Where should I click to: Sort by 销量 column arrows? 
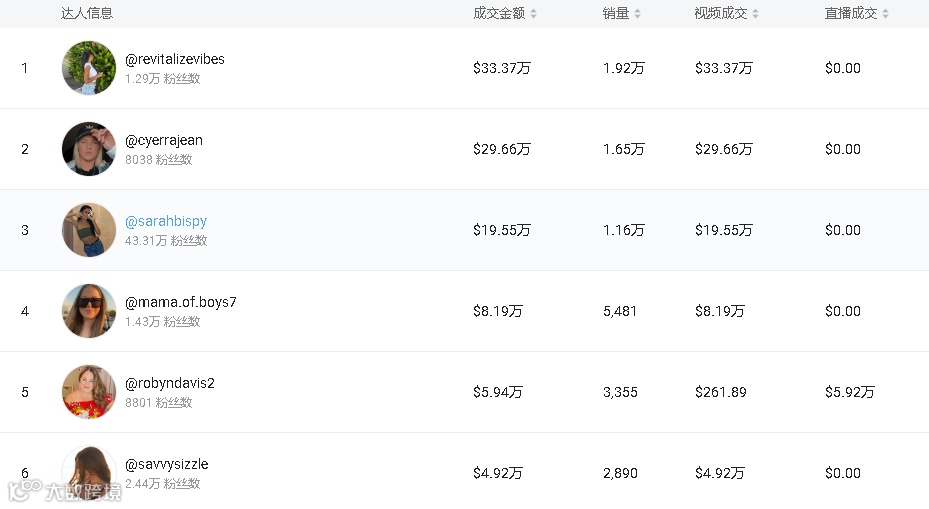(x=637, y=14)
